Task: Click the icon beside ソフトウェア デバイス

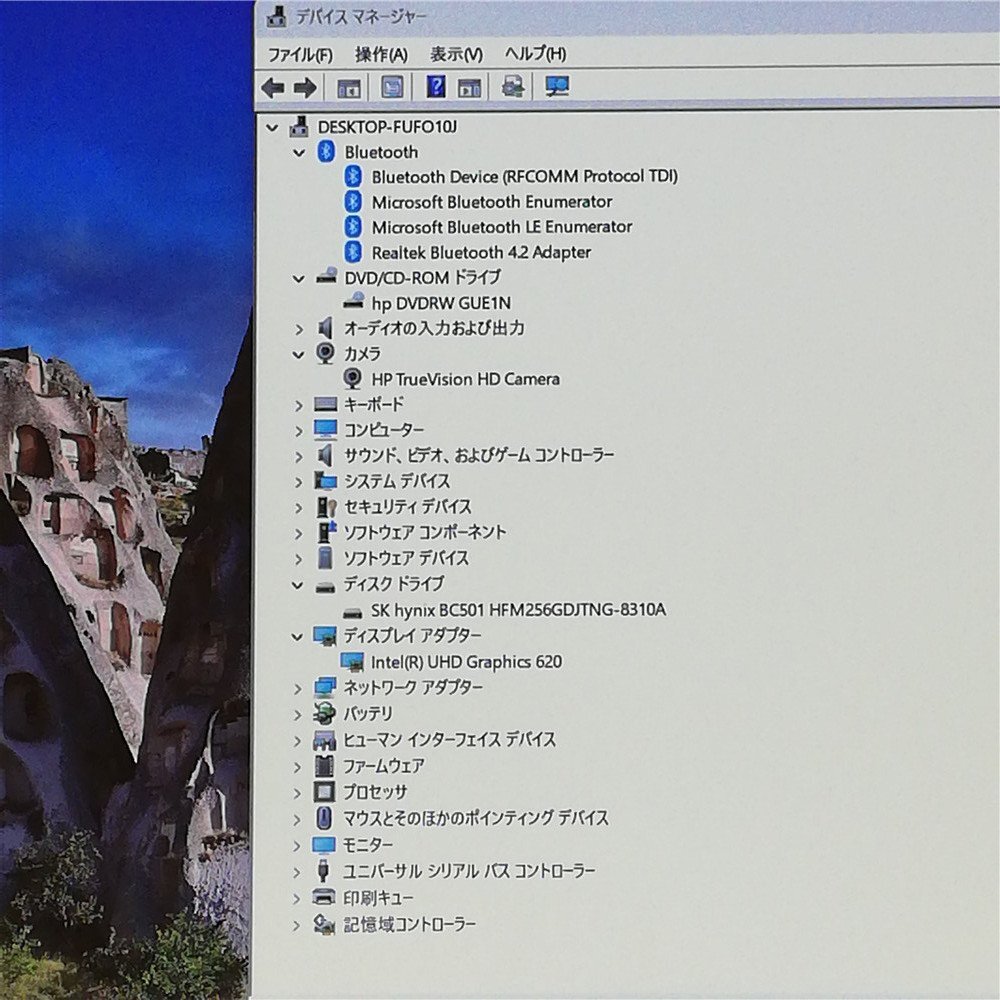Action: coord(325,559)
